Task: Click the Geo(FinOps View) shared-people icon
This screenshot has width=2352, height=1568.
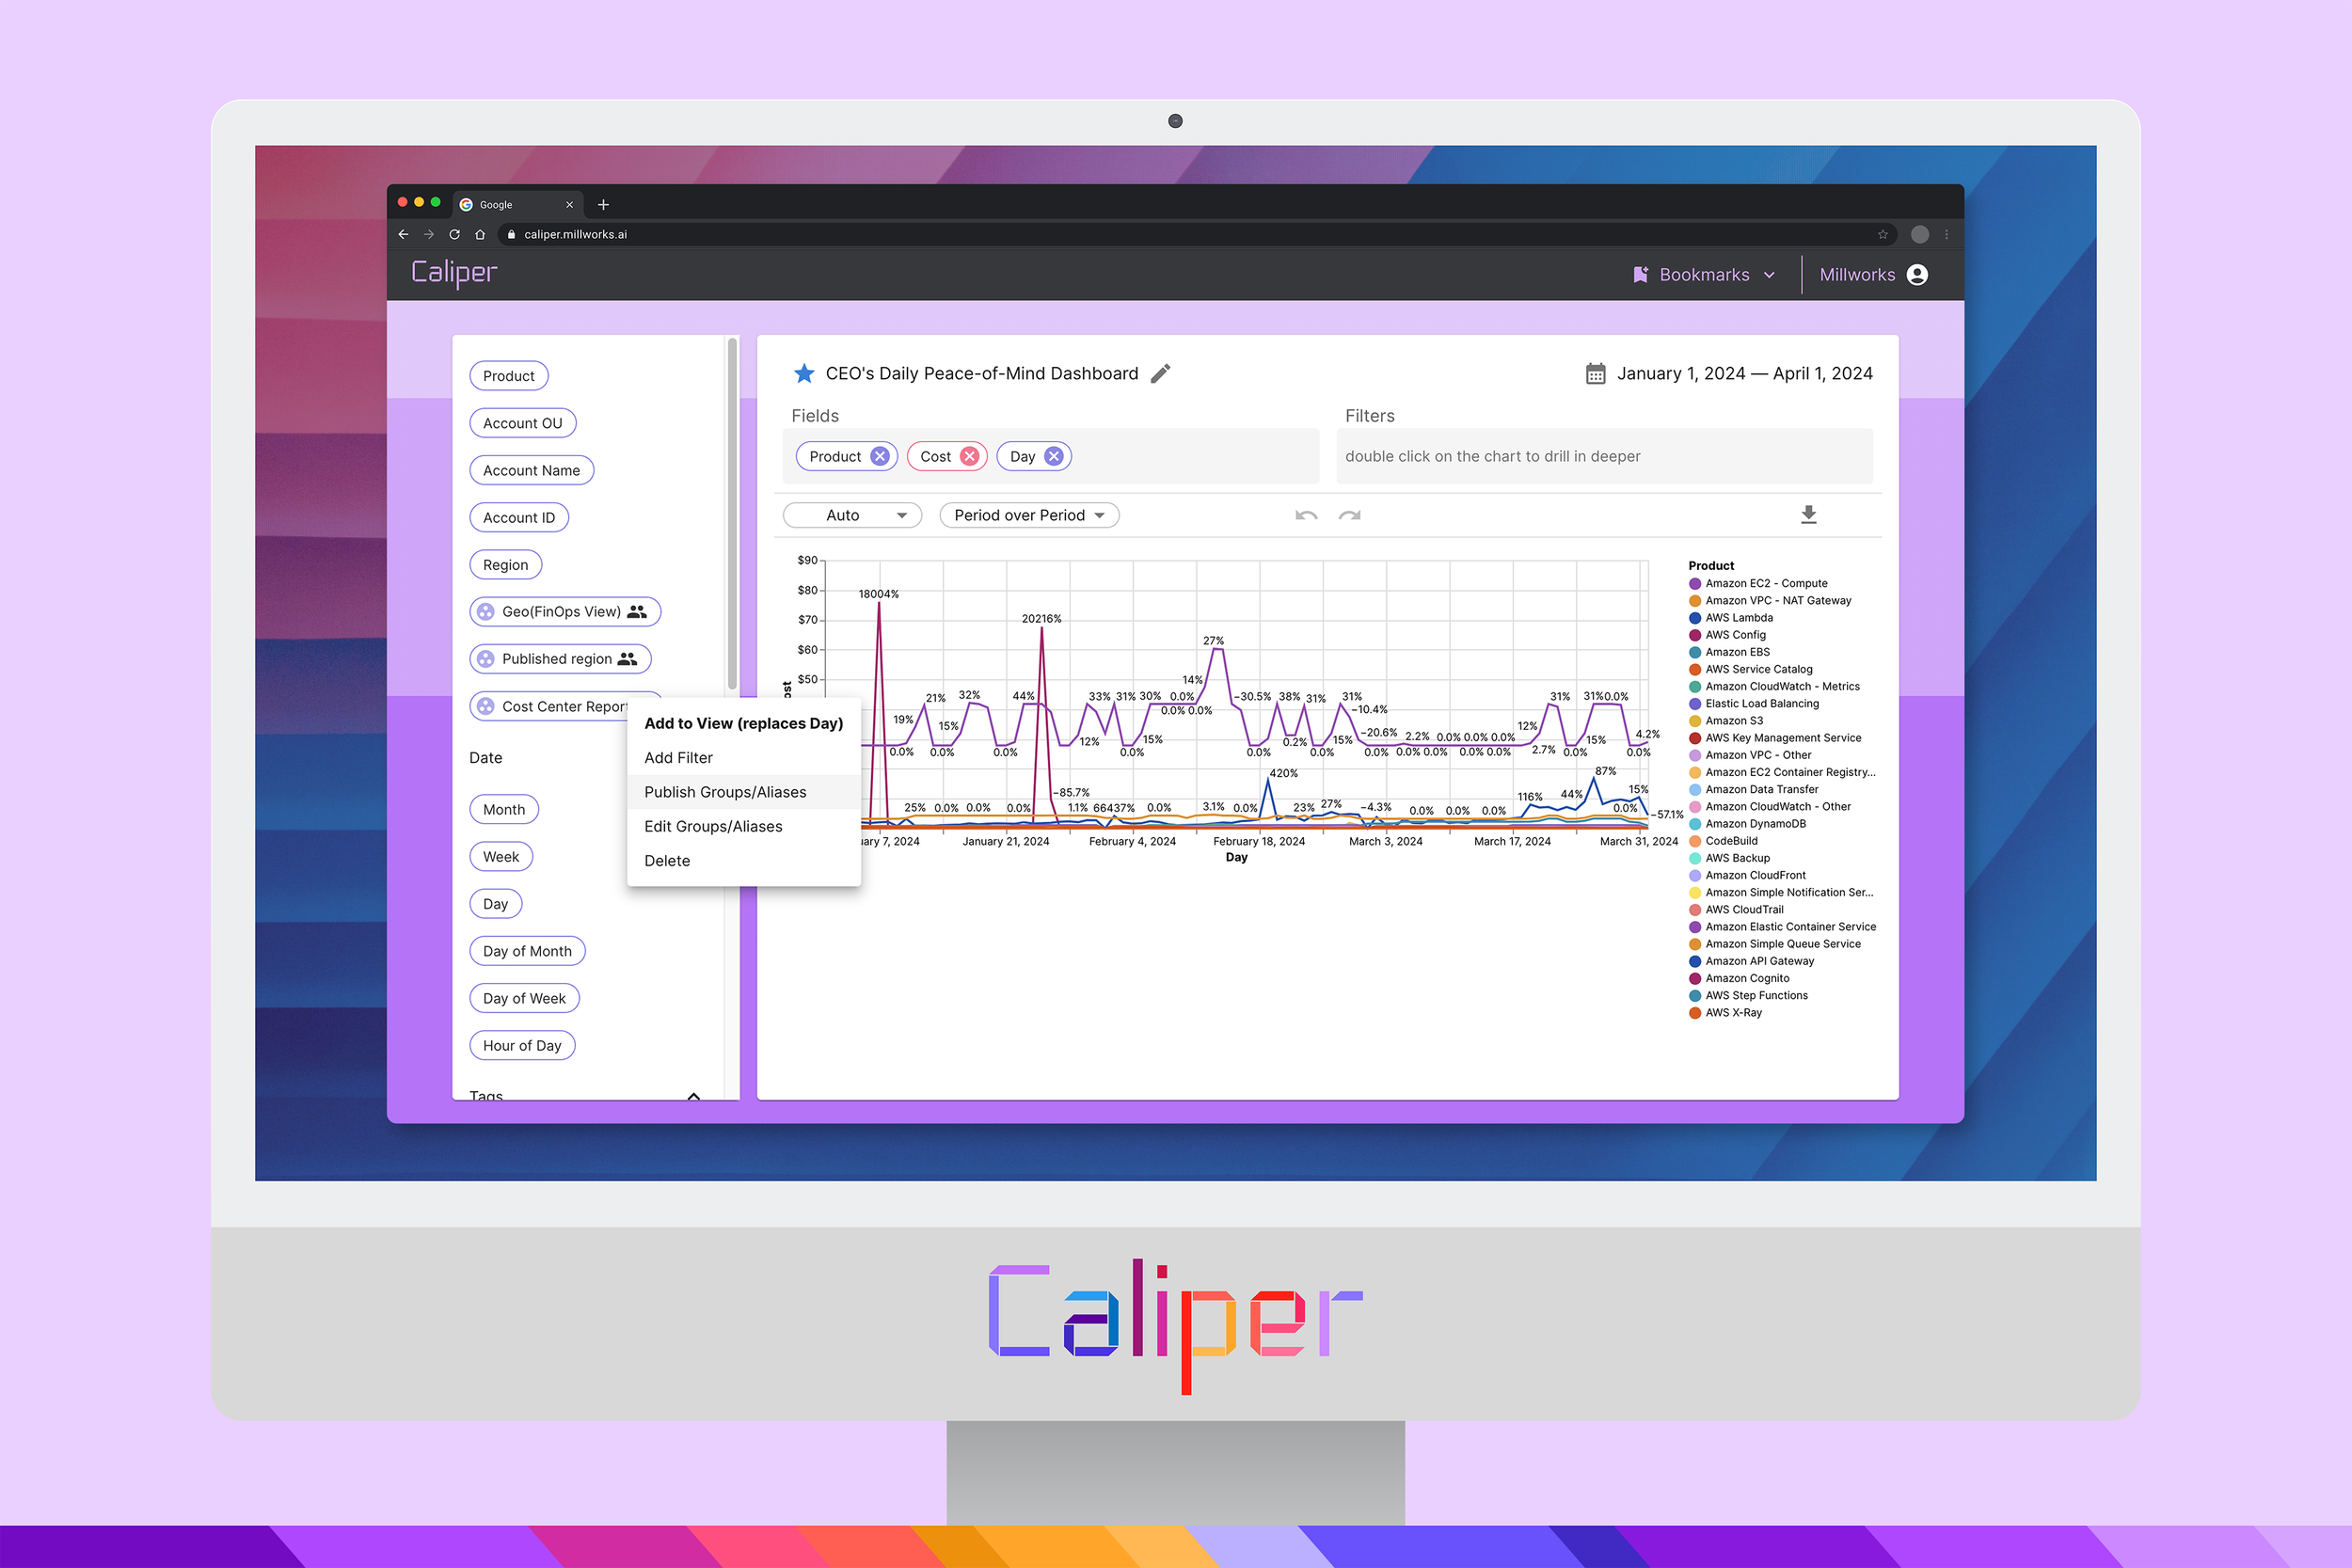Action: click(637, 612)
